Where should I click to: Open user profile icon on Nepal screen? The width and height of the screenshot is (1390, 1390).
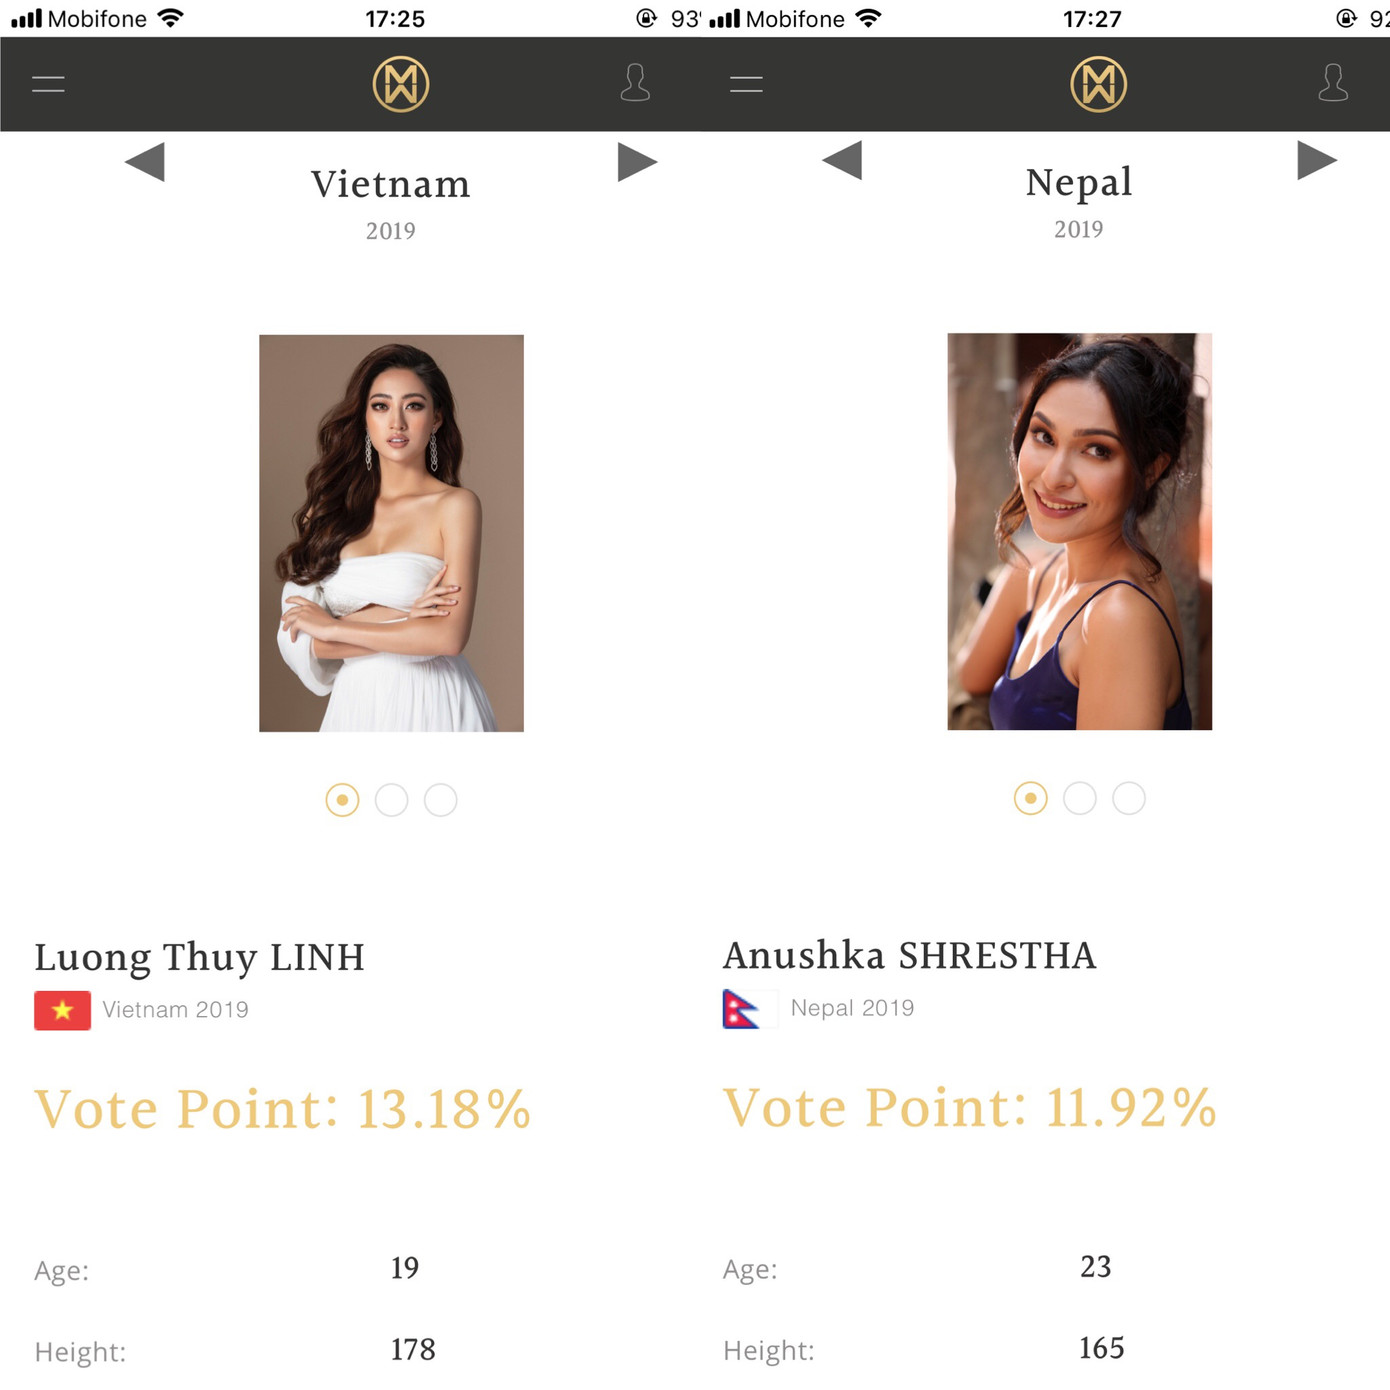click(x=1332, y=83)
